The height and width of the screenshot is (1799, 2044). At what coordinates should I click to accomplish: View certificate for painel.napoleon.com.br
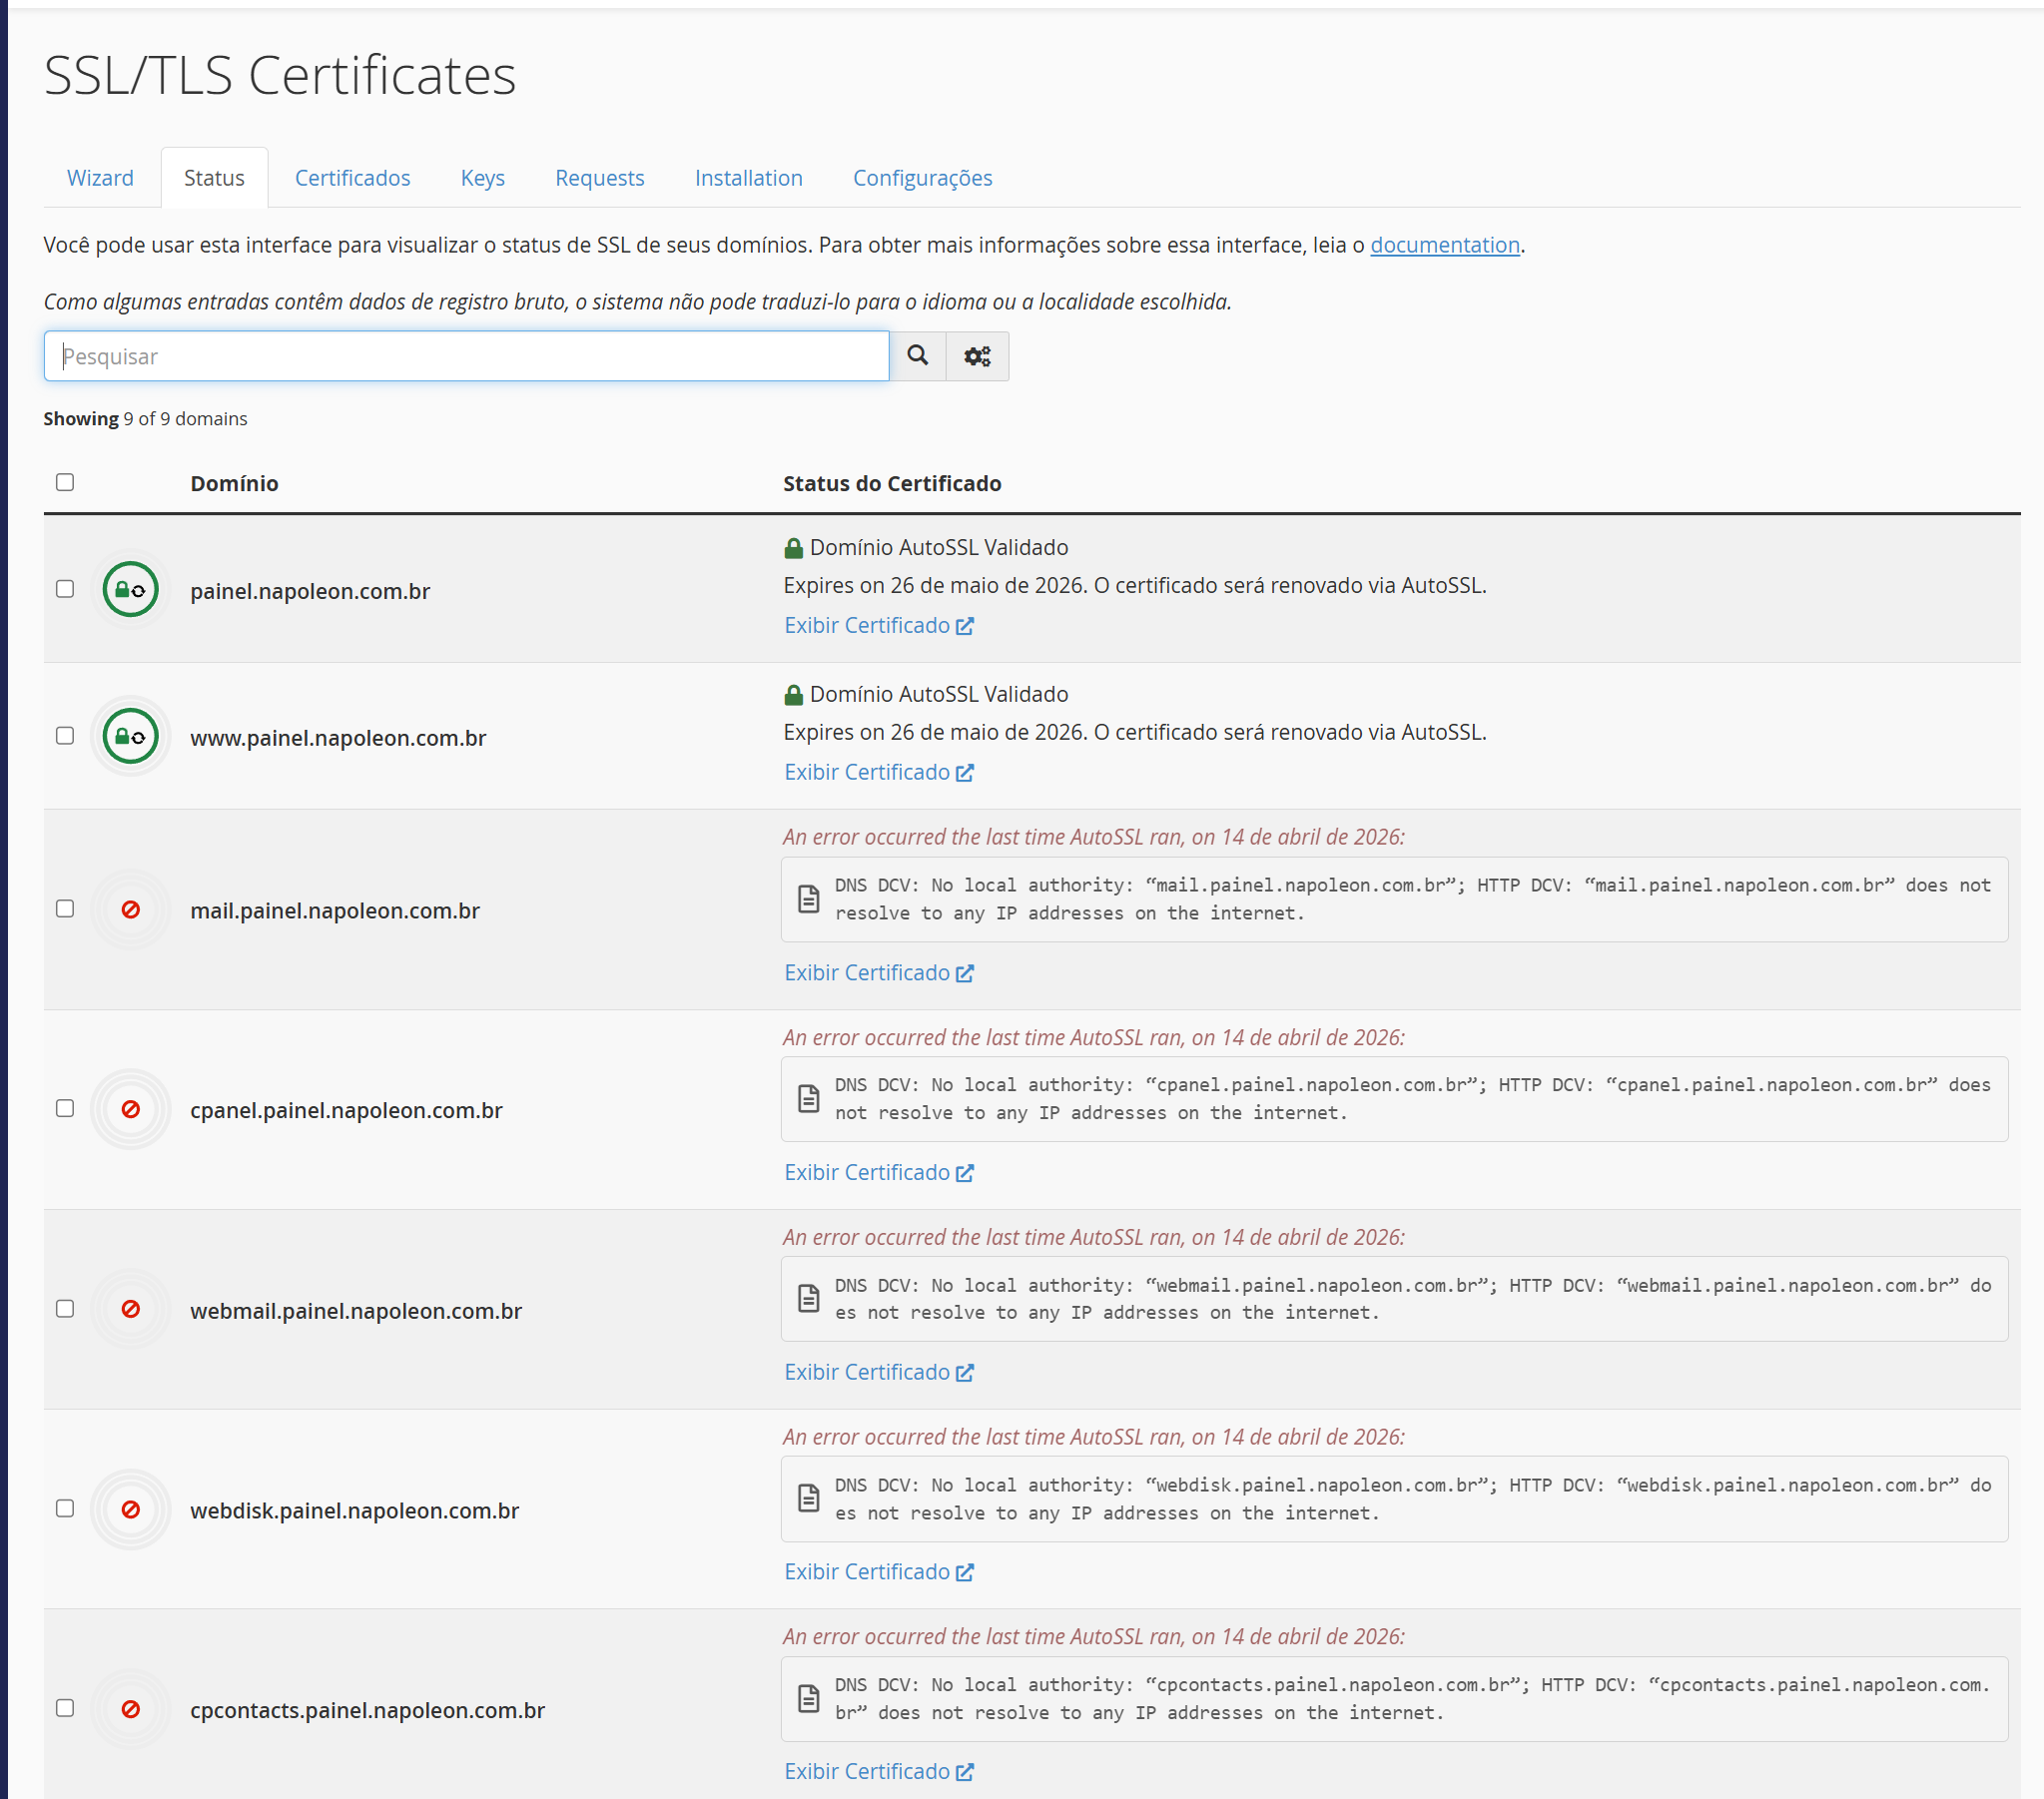878,626
